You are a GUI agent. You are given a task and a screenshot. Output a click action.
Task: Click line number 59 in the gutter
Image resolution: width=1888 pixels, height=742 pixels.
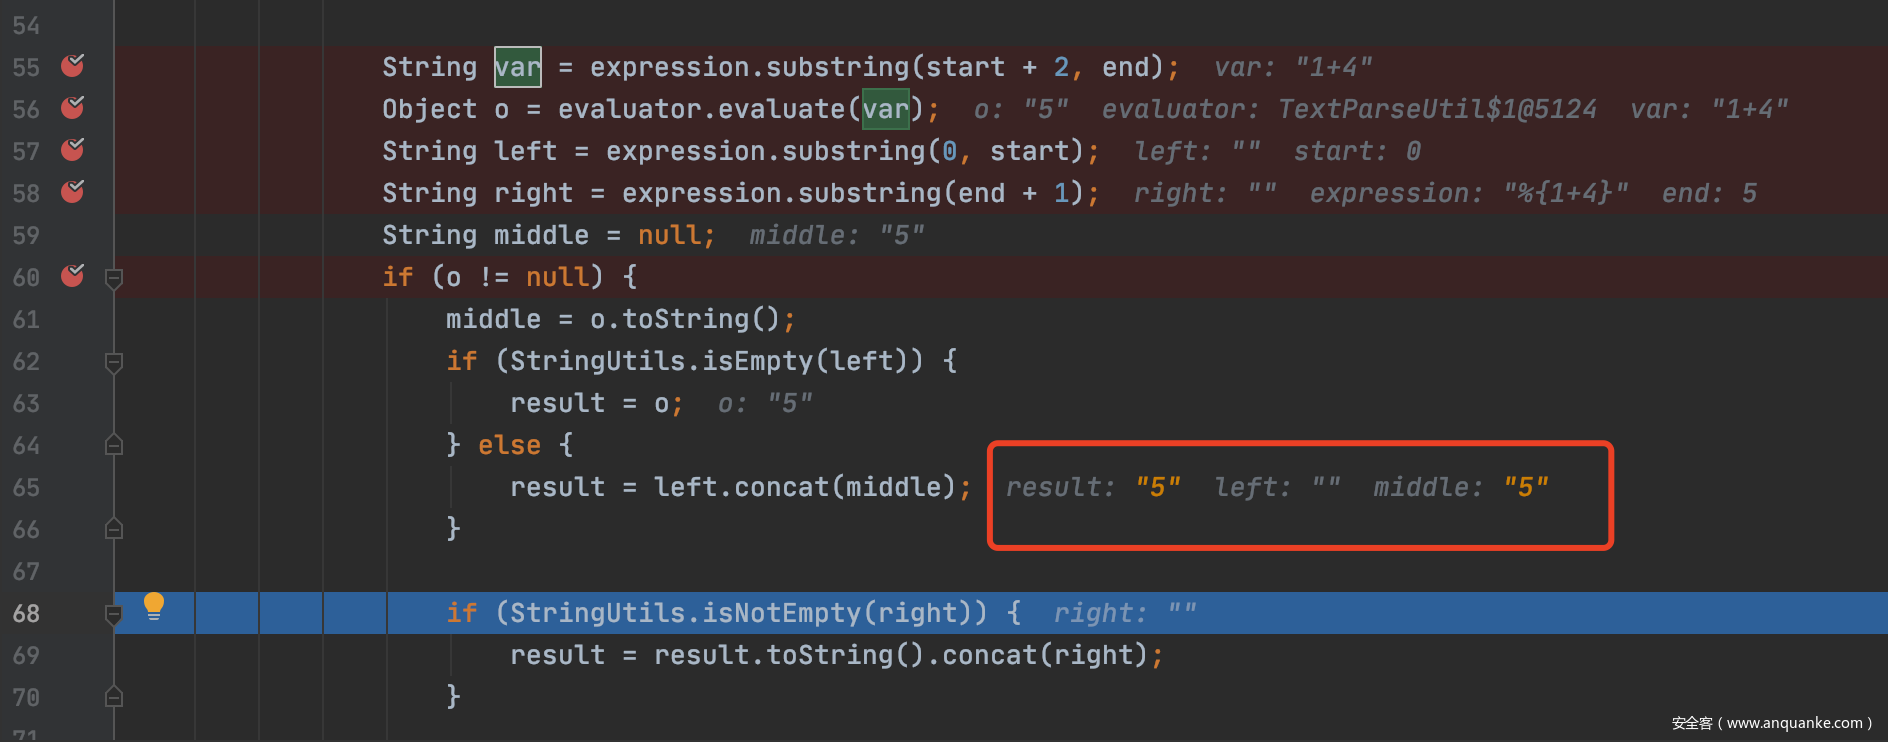pyautogui.click(x=26, y=235)
